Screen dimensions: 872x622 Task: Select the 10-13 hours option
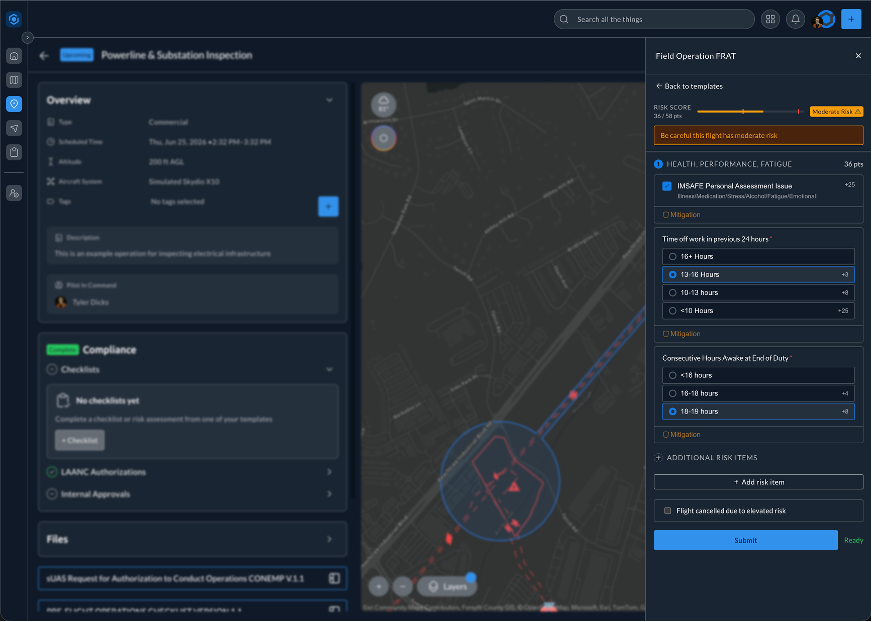click(758, 293)
